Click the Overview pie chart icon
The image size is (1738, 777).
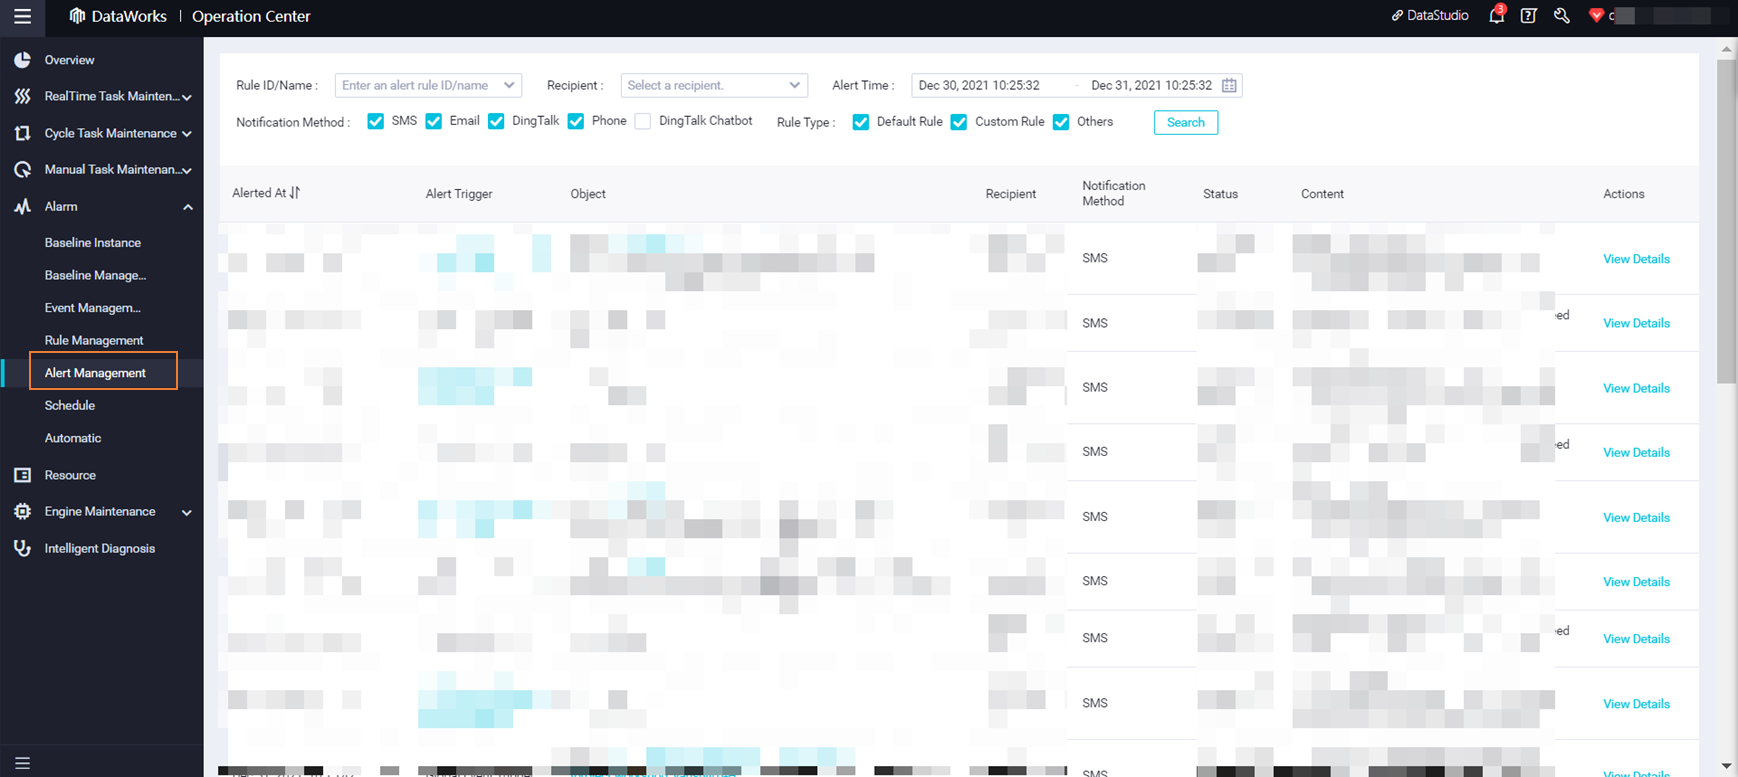[22, 60]
